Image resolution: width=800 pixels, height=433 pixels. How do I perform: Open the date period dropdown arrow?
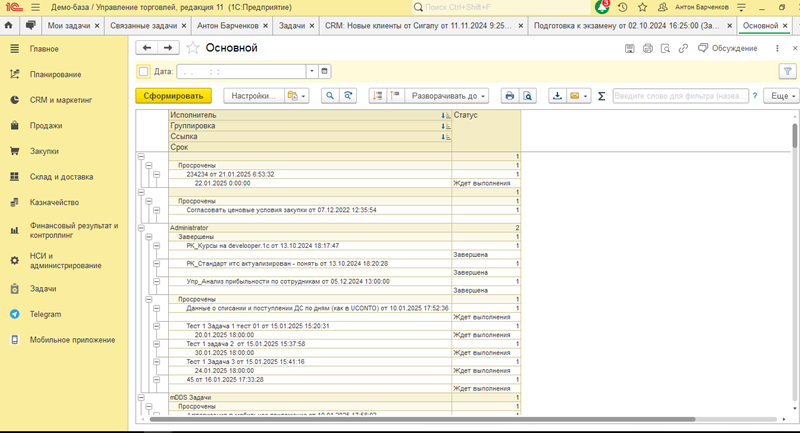312,71
